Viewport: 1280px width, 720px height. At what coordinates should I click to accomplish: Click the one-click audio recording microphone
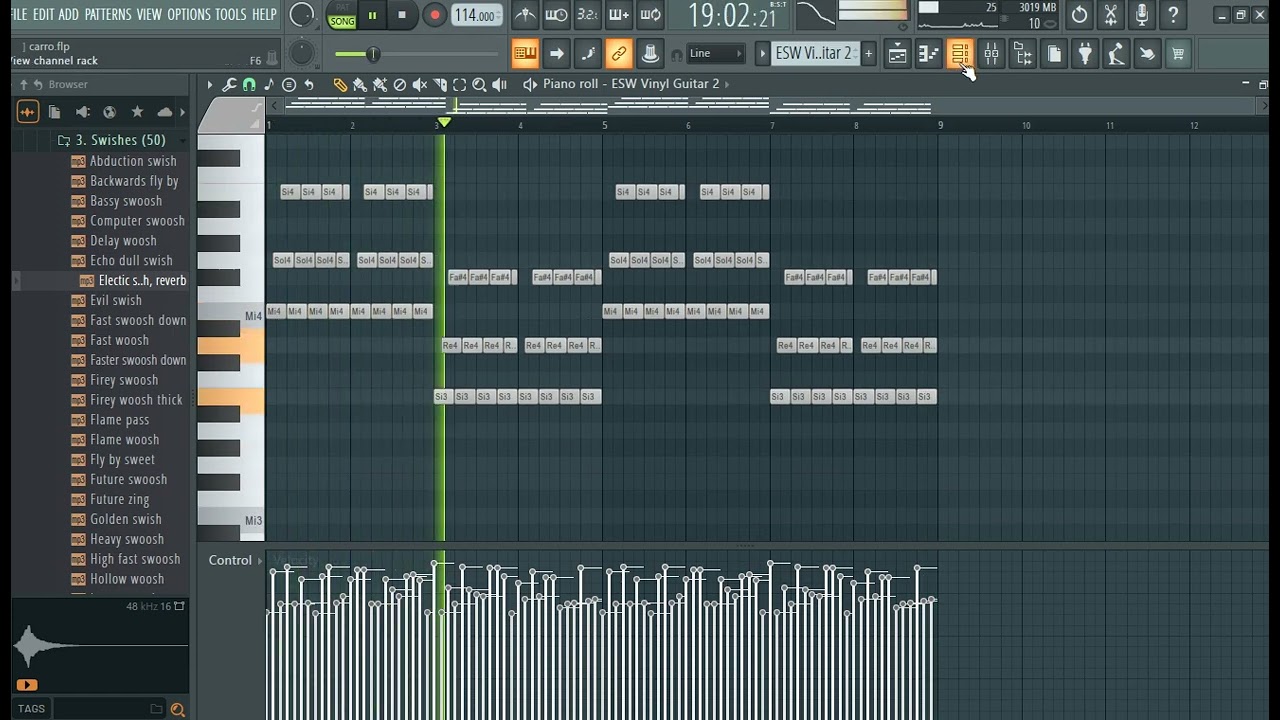1142,15
